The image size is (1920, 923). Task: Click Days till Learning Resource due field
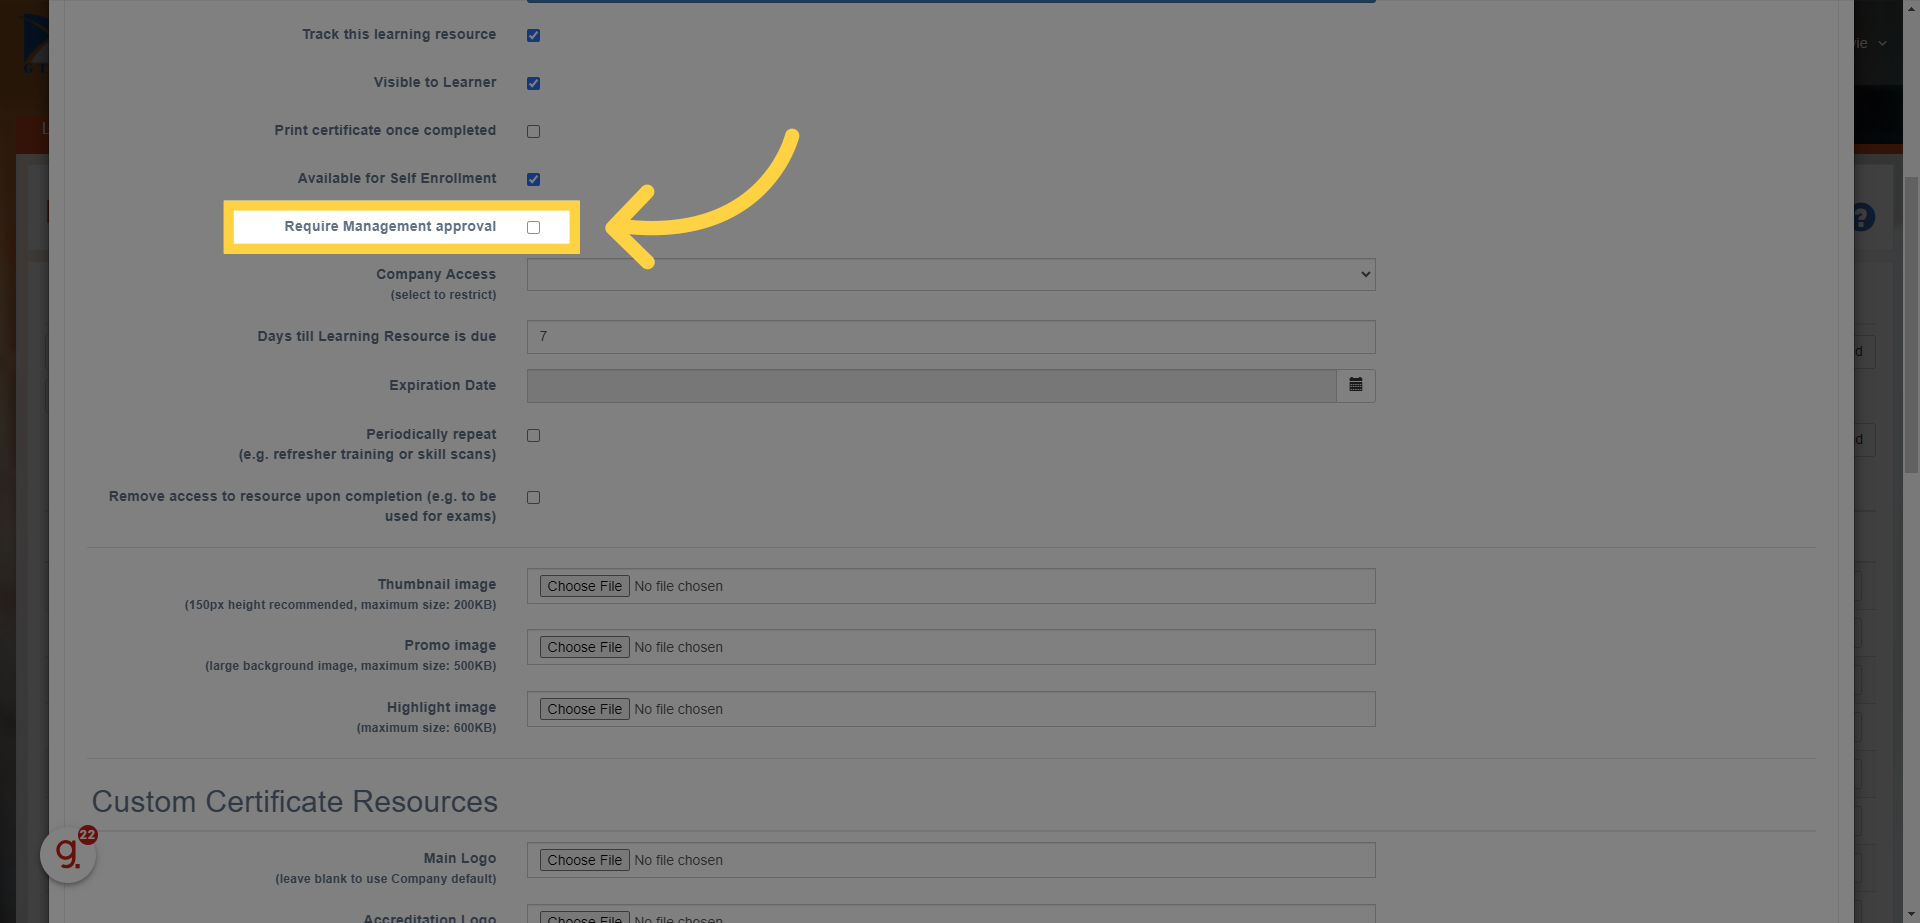(x=951, y=337)
